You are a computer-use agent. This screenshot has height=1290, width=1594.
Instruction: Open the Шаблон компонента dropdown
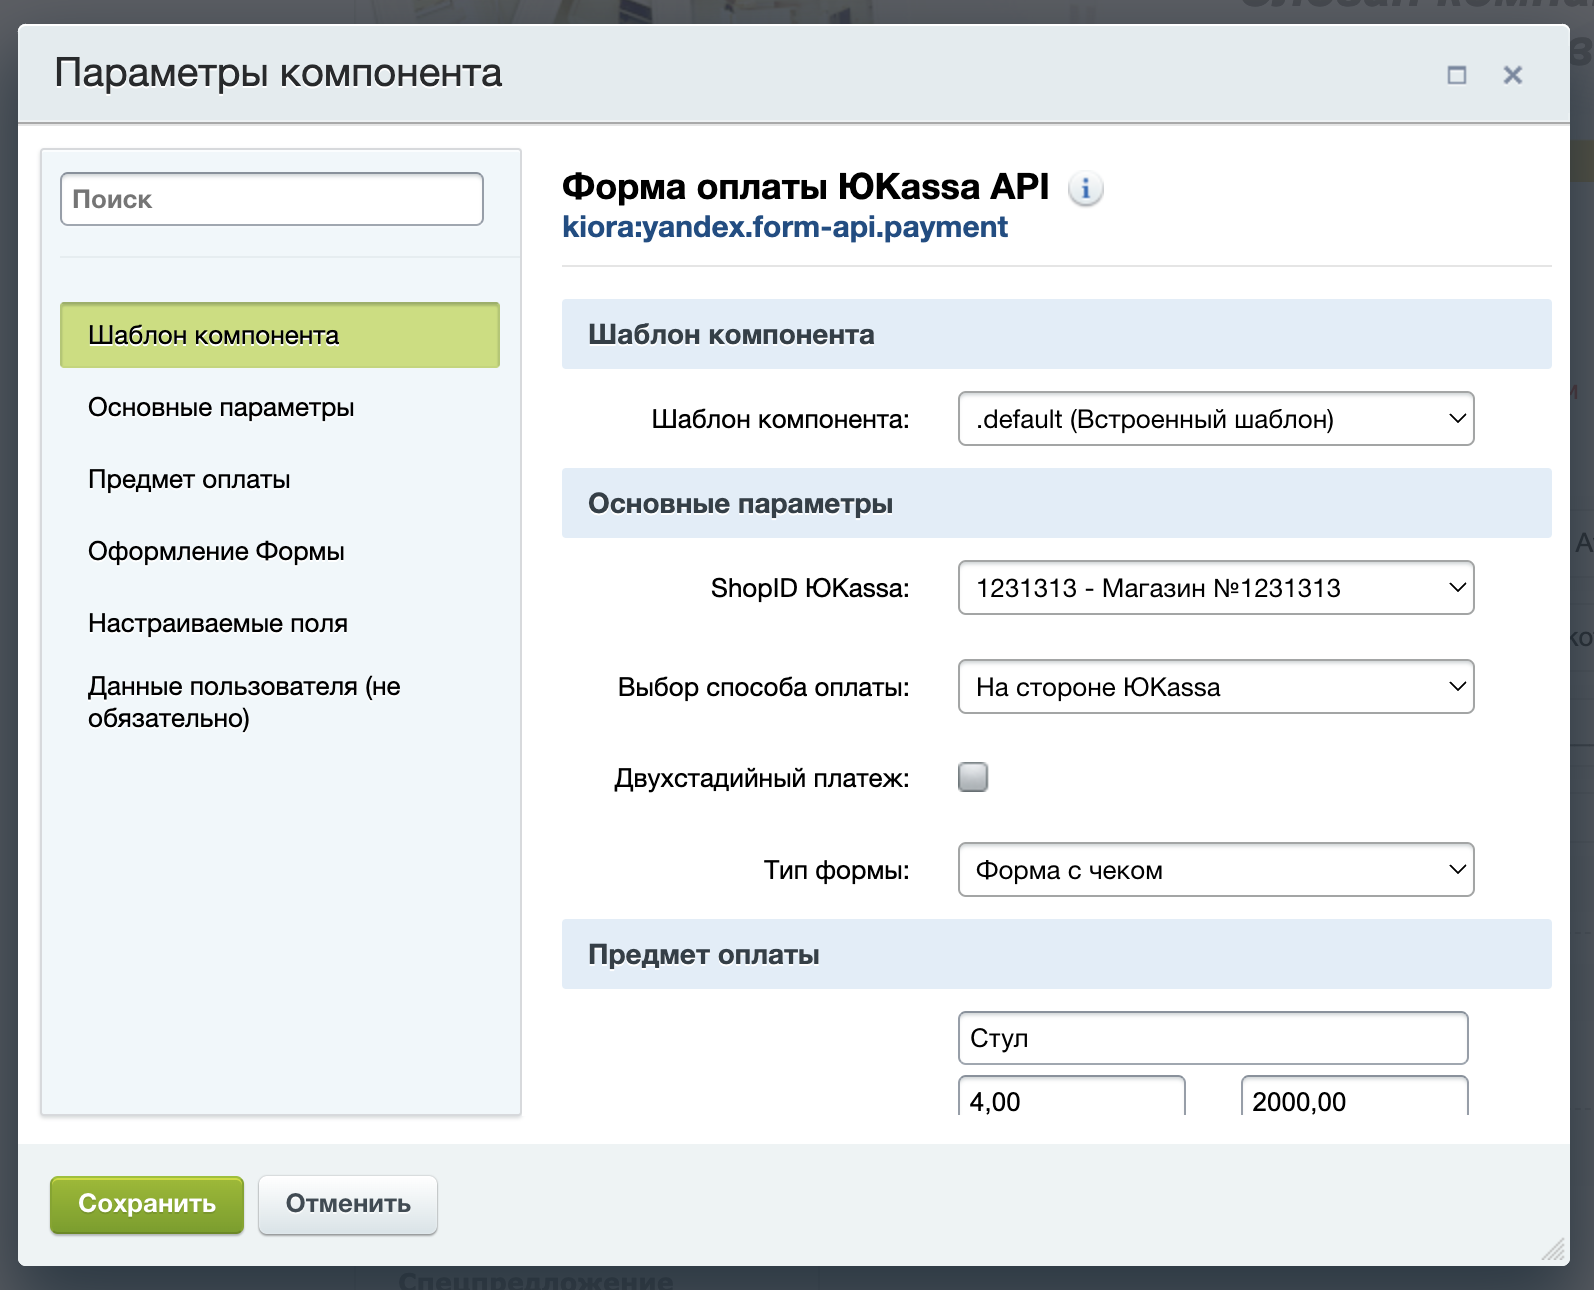coord(1215,419)
